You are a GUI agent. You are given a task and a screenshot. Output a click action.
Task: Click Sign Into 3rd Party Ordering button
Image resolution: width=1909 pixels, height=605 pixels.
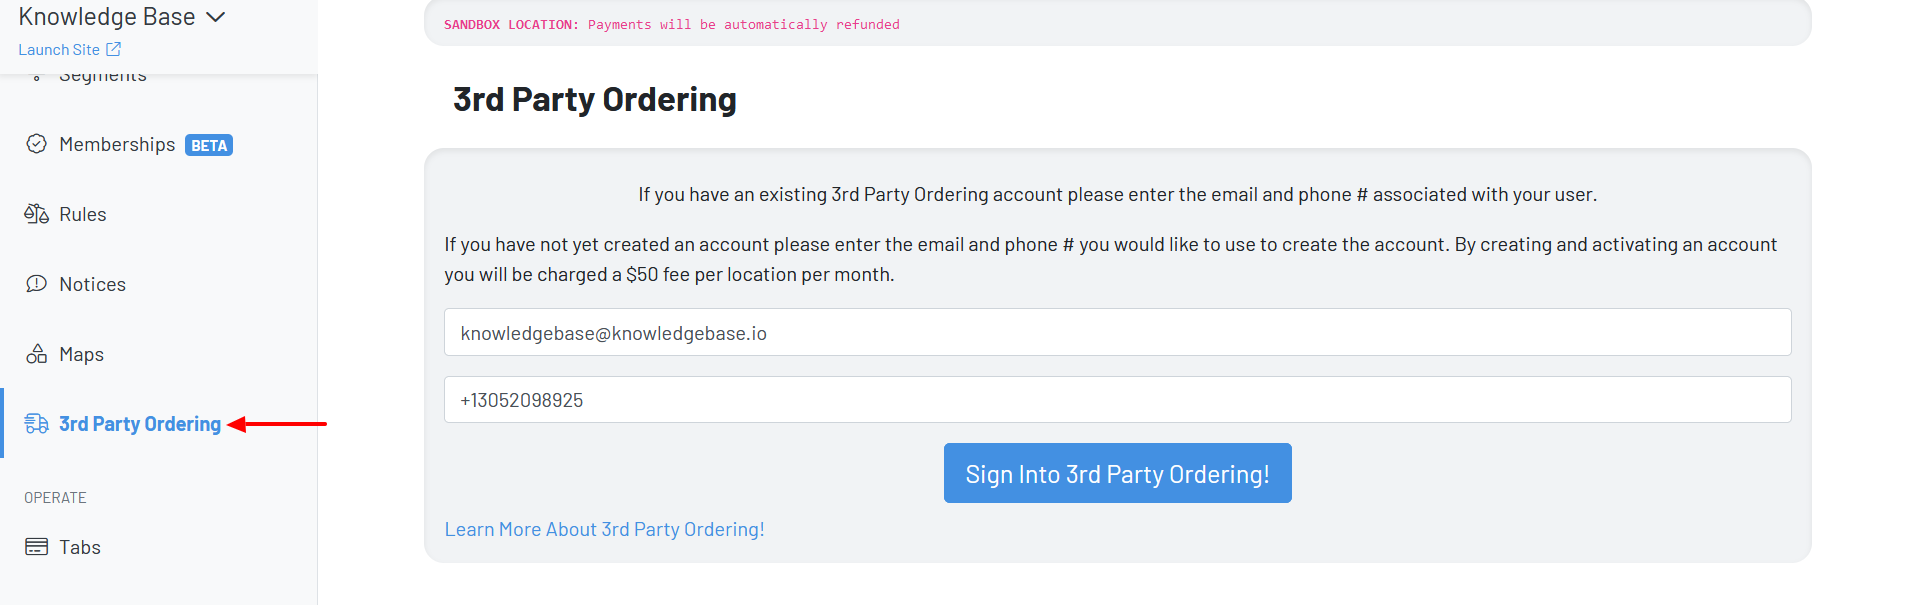click(x=1117, y=472)
